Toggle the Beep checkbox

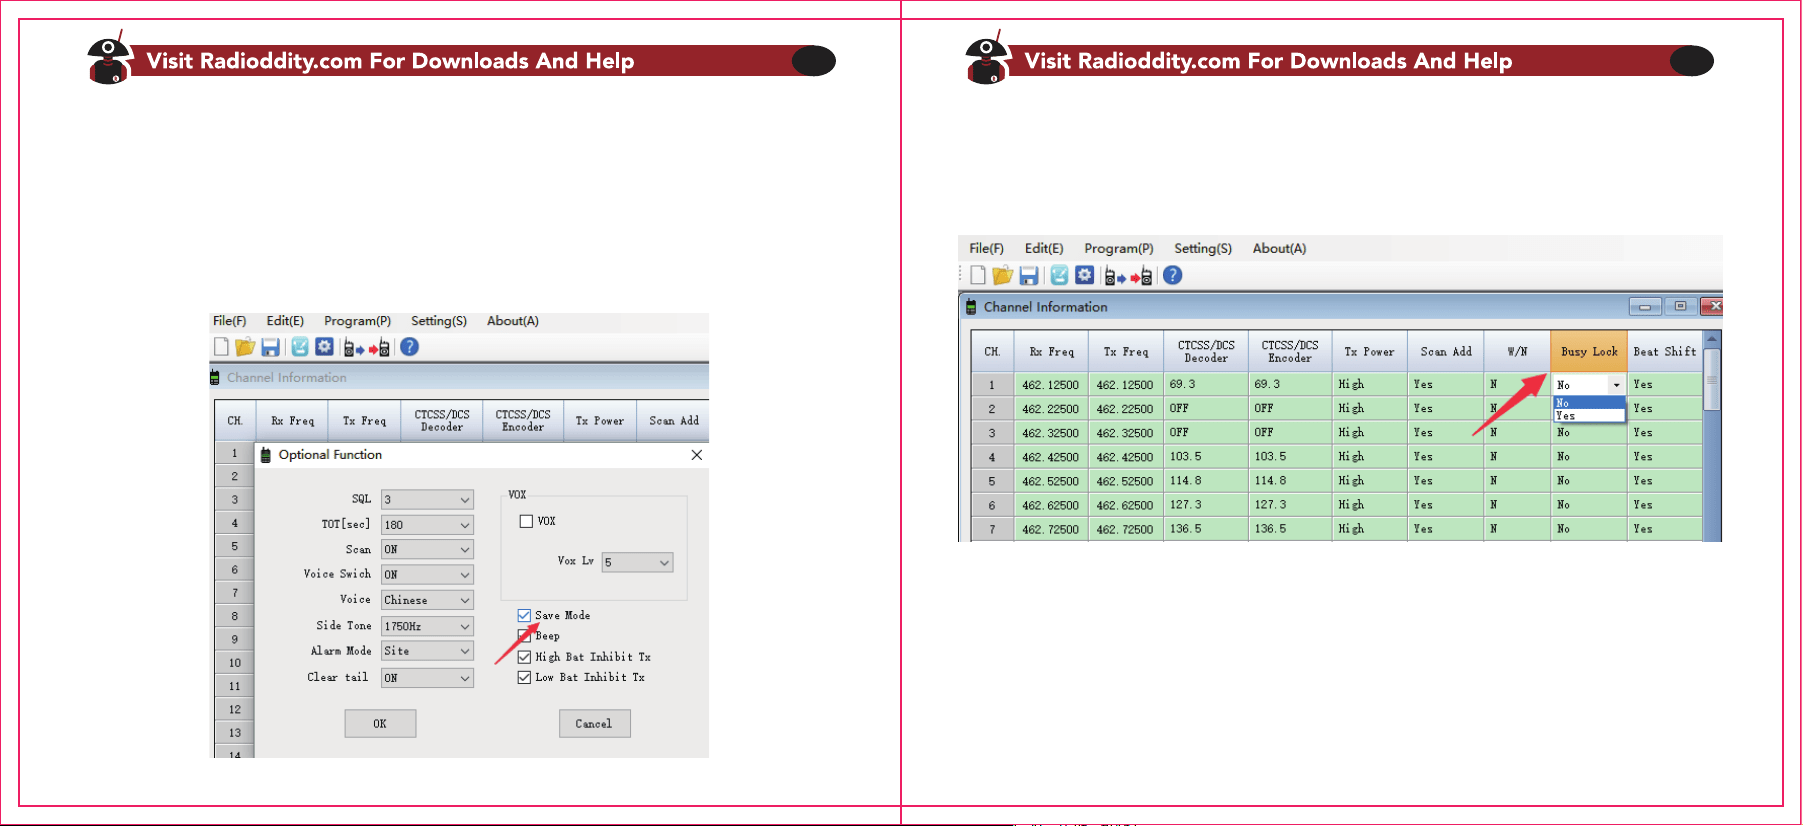(524, 636)
